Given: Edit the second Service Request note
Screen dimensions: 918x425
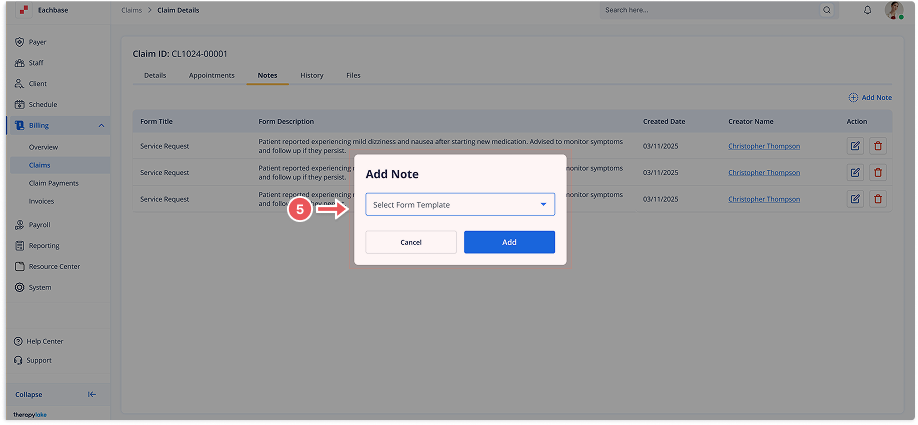Looking at the screenshot, I should pyautogui.click(x=855, y=173).
